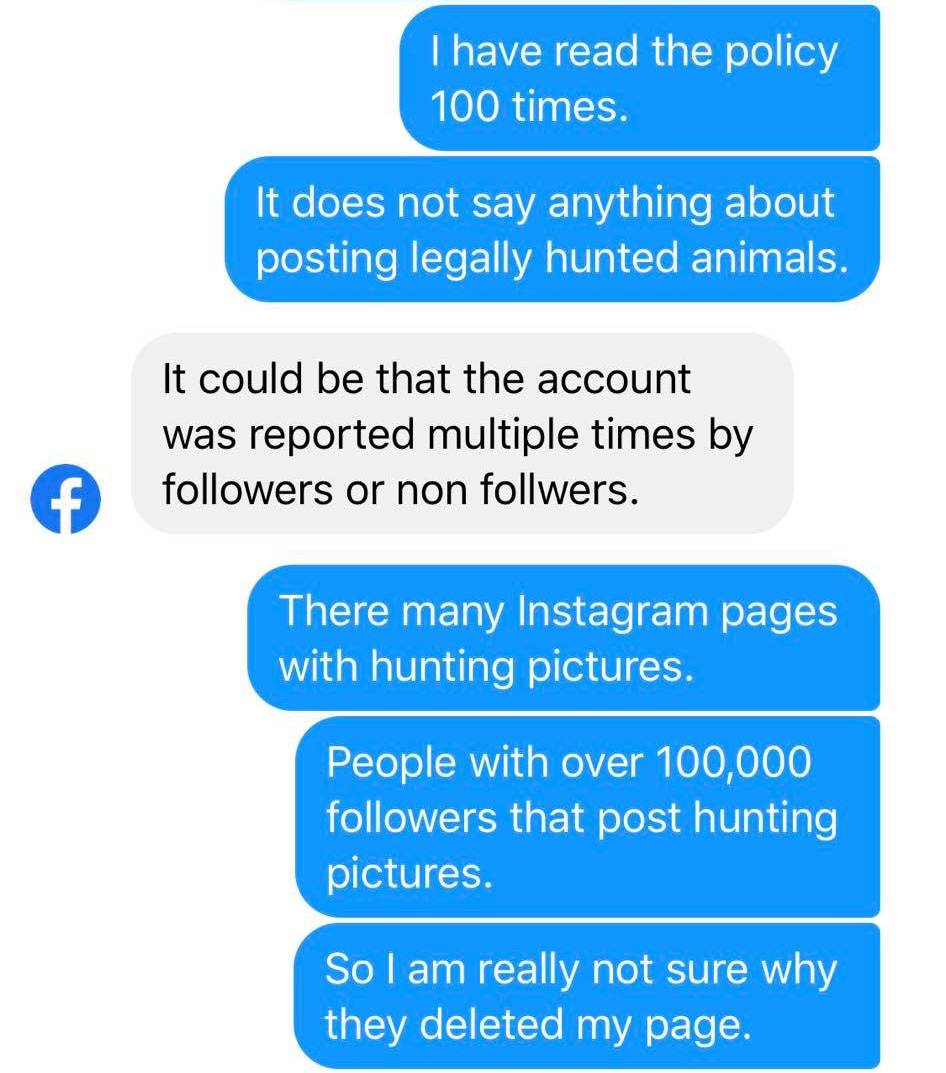Click the words "with hunting pictures." under Instagram pages
The width and height of the screenshot is (946, 1073).
(x=487, y=667)
